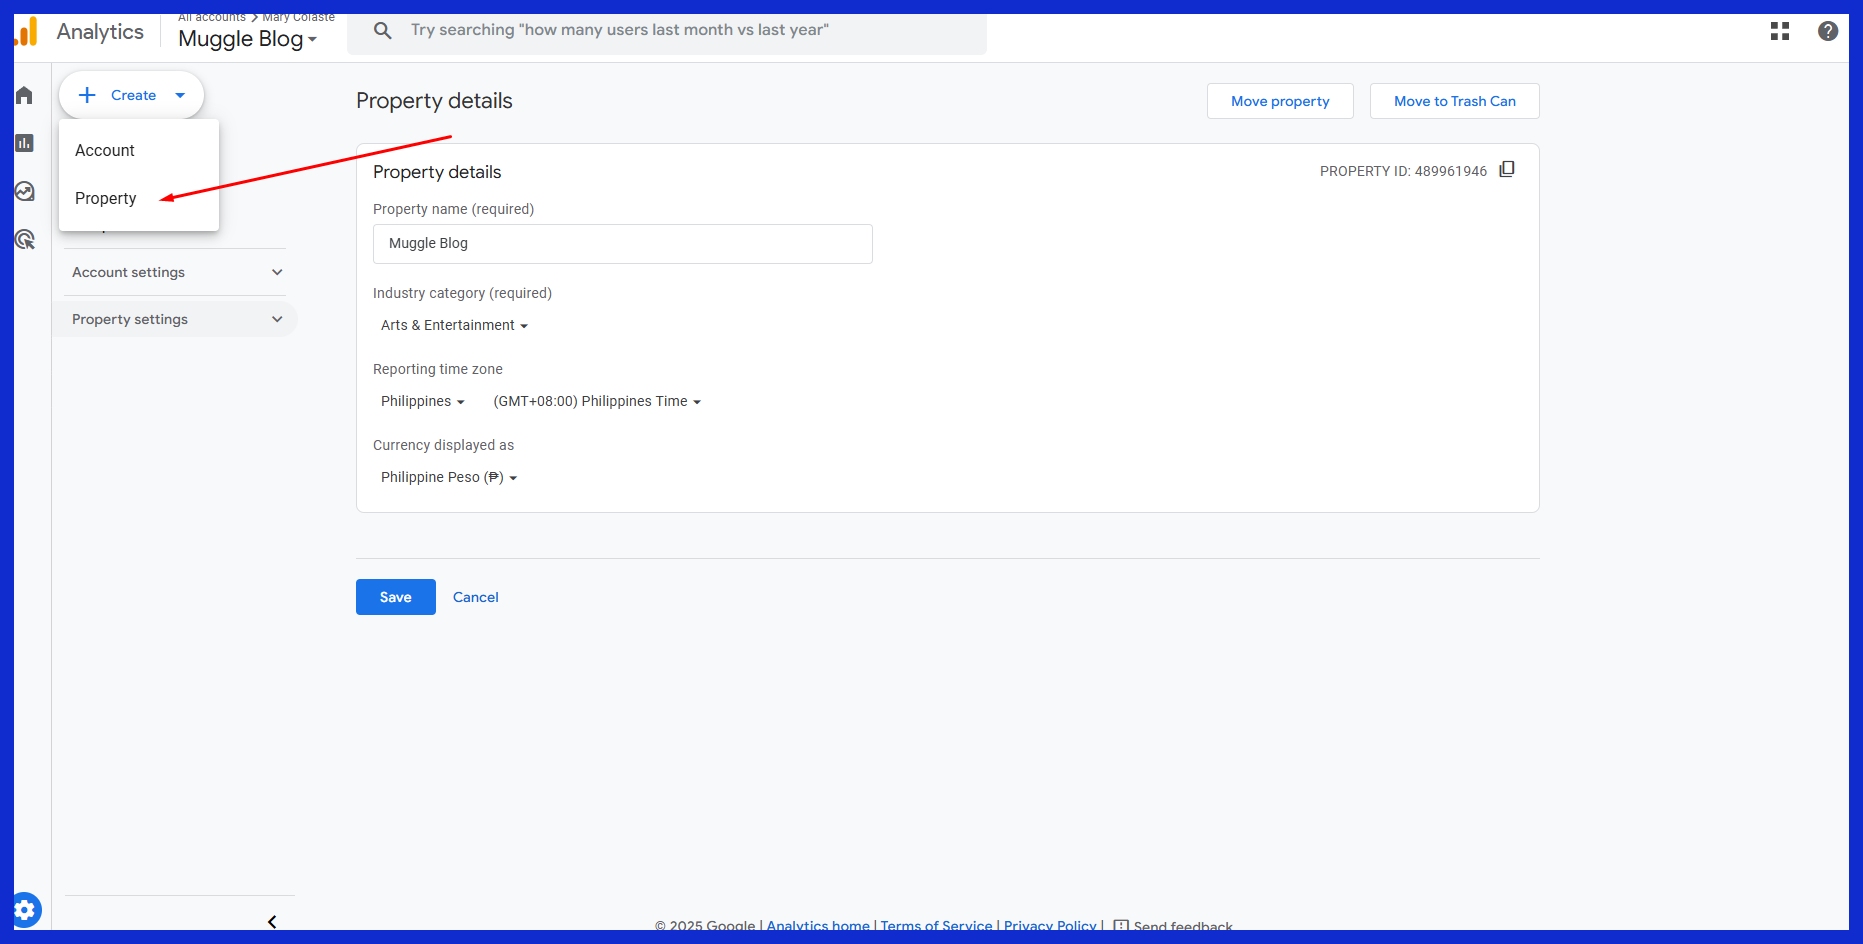Click the Create button
1863x944 pixels.
pyautogui.click(x=131, y=95)
